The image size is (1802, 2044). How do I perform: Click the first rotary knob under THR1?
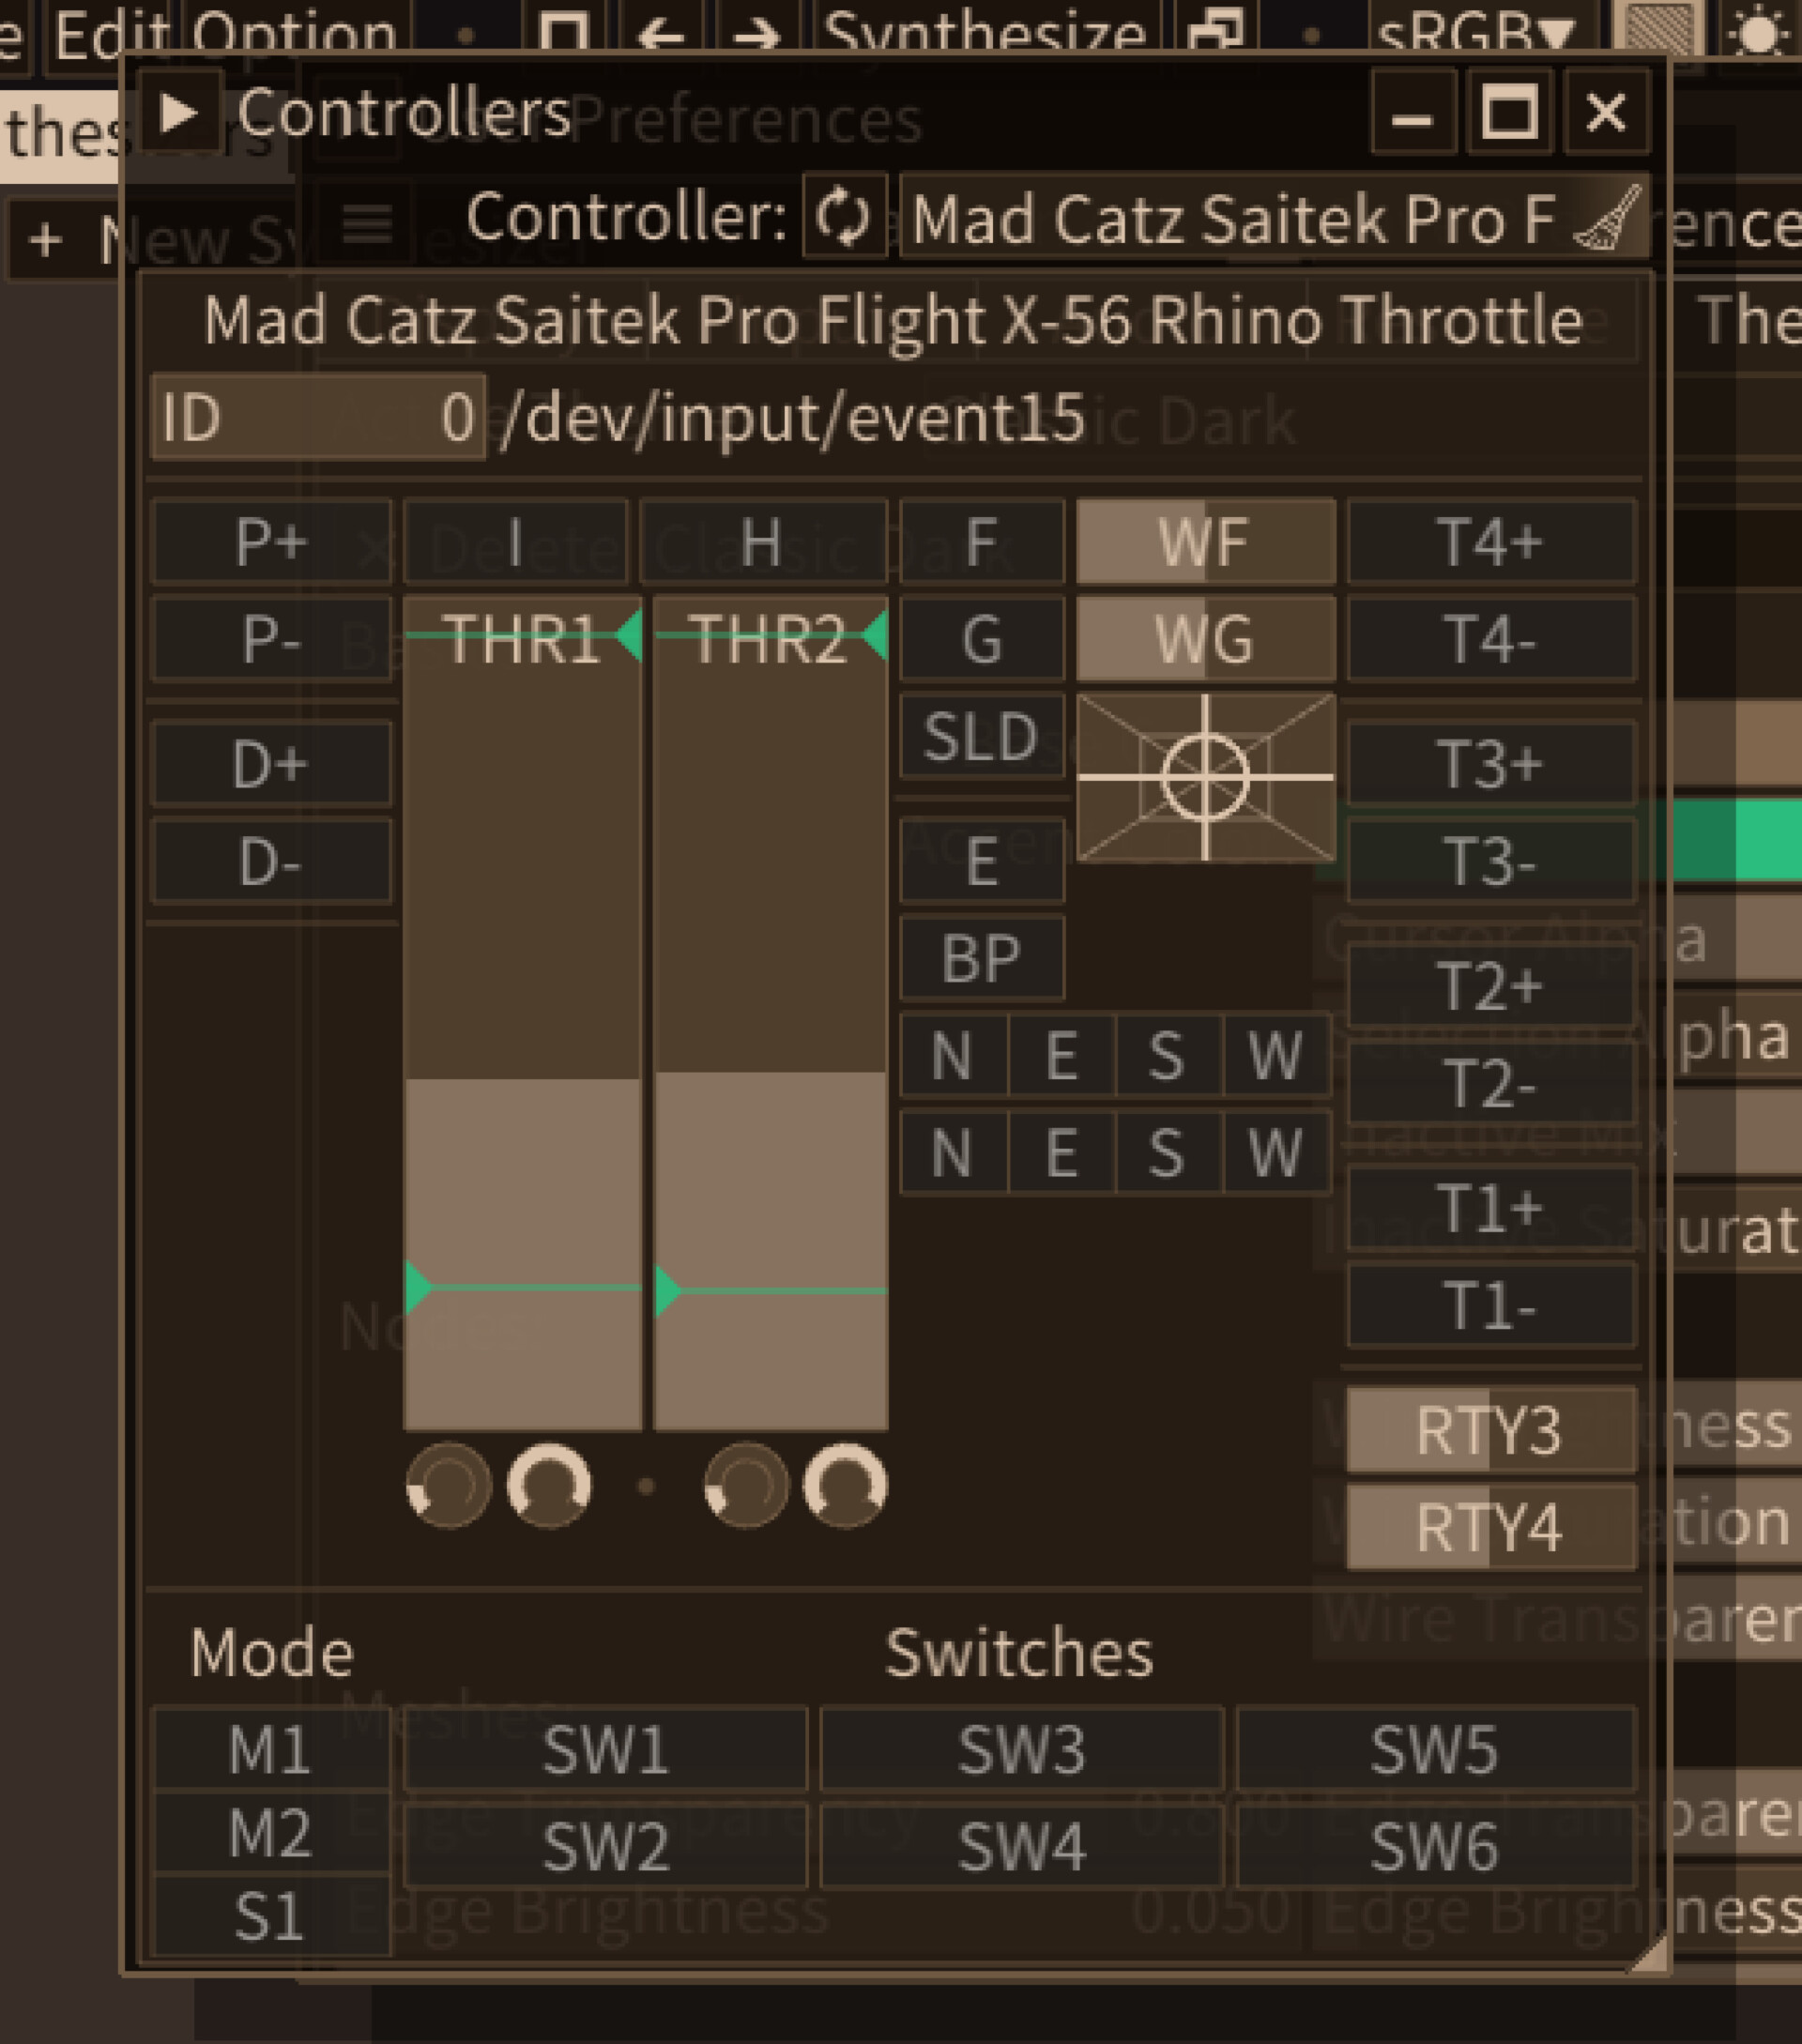[449, 1485]
